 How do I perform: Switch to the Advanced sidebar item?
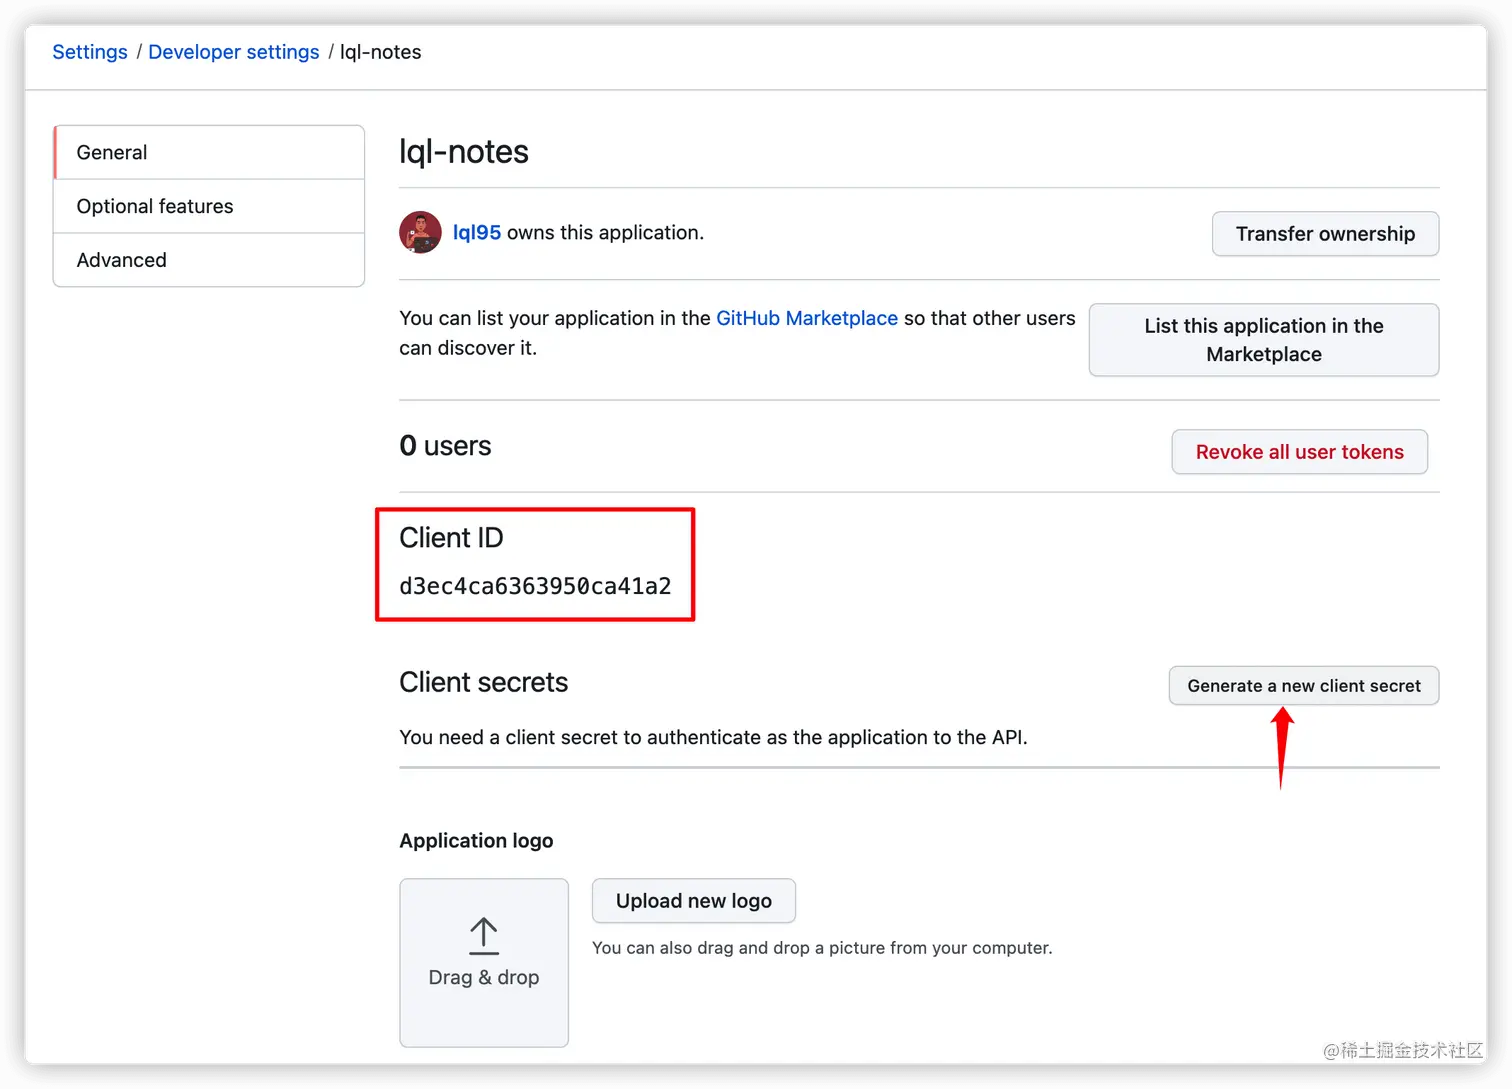(x=209, y=260)
